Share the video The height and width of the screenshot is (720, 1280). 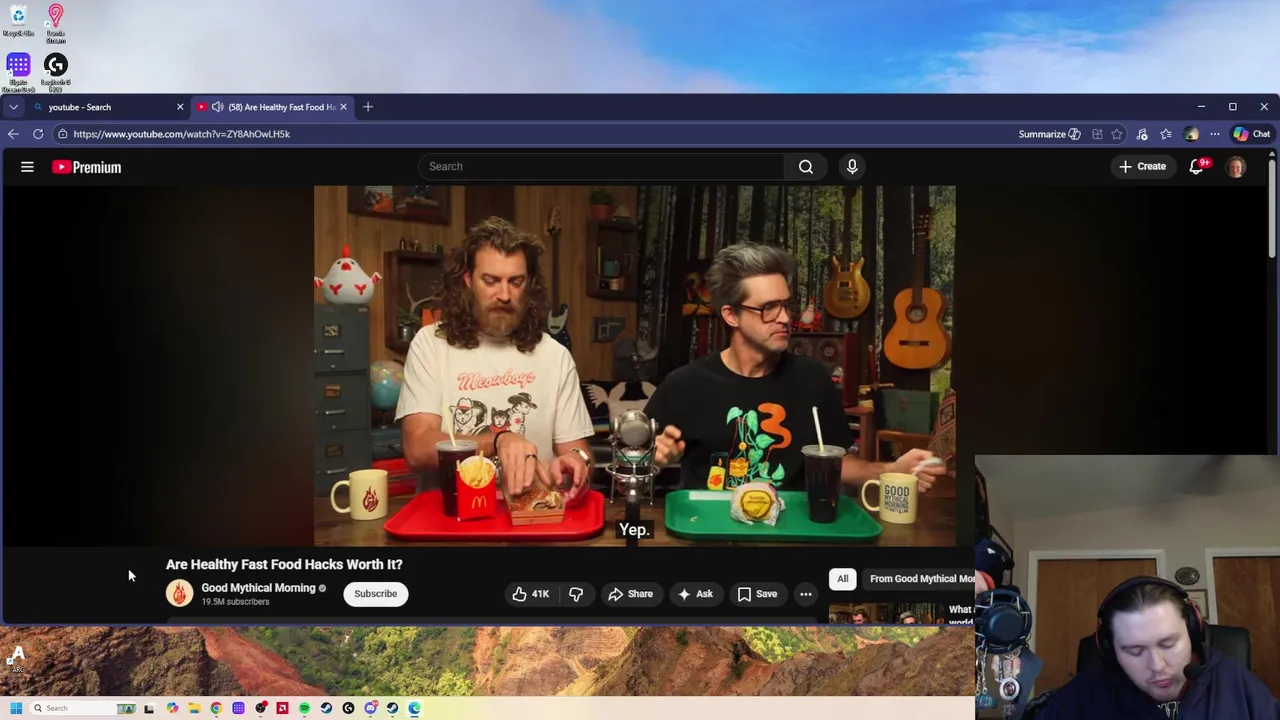[x=631, y=594]
